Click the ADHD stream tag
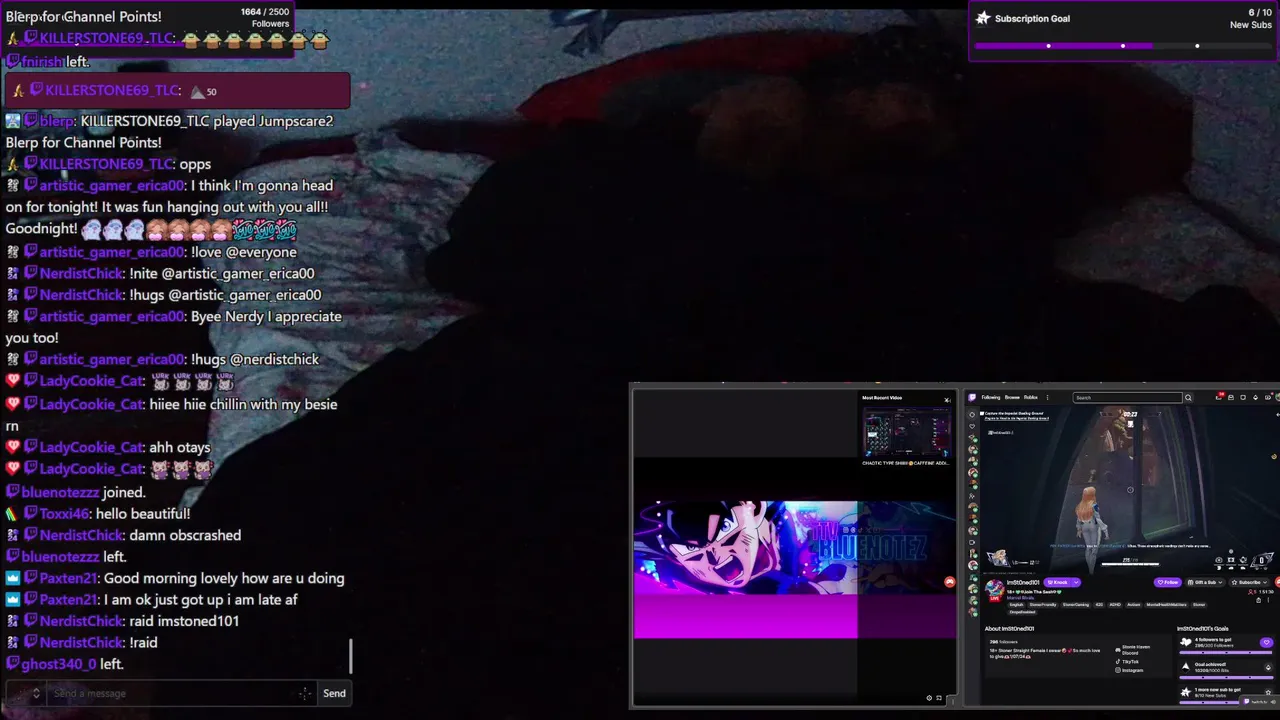 click(x=1115, y=605)
